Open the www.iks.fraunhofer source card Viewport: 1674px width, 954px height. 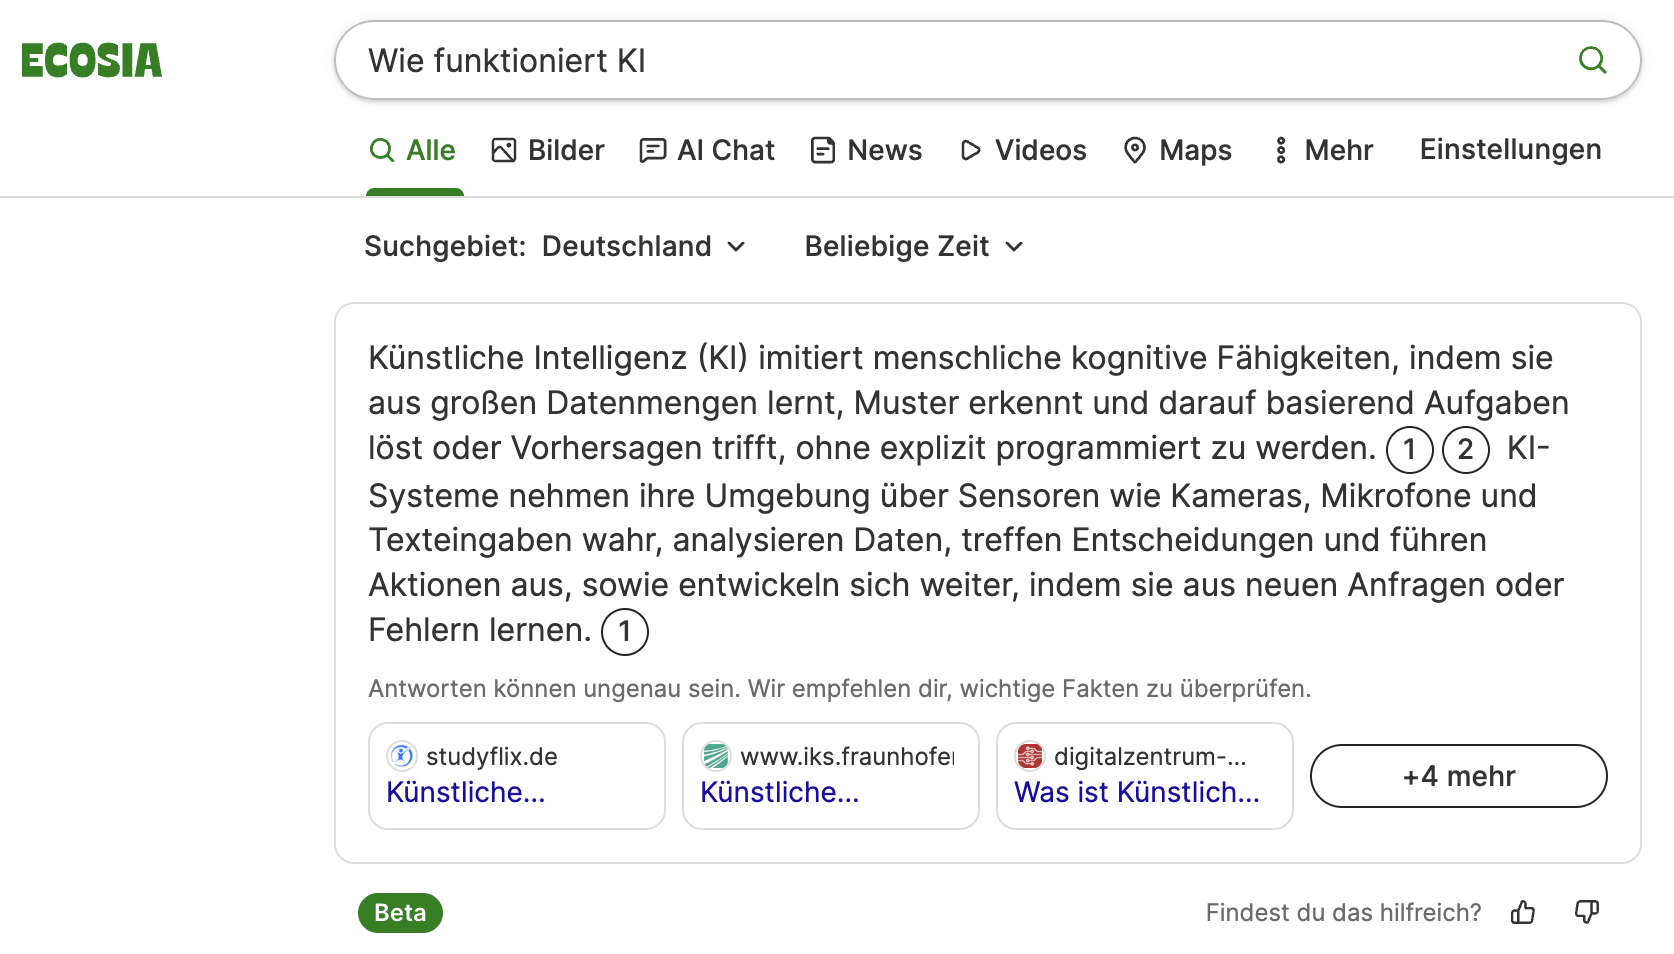[x=831, y=776]
